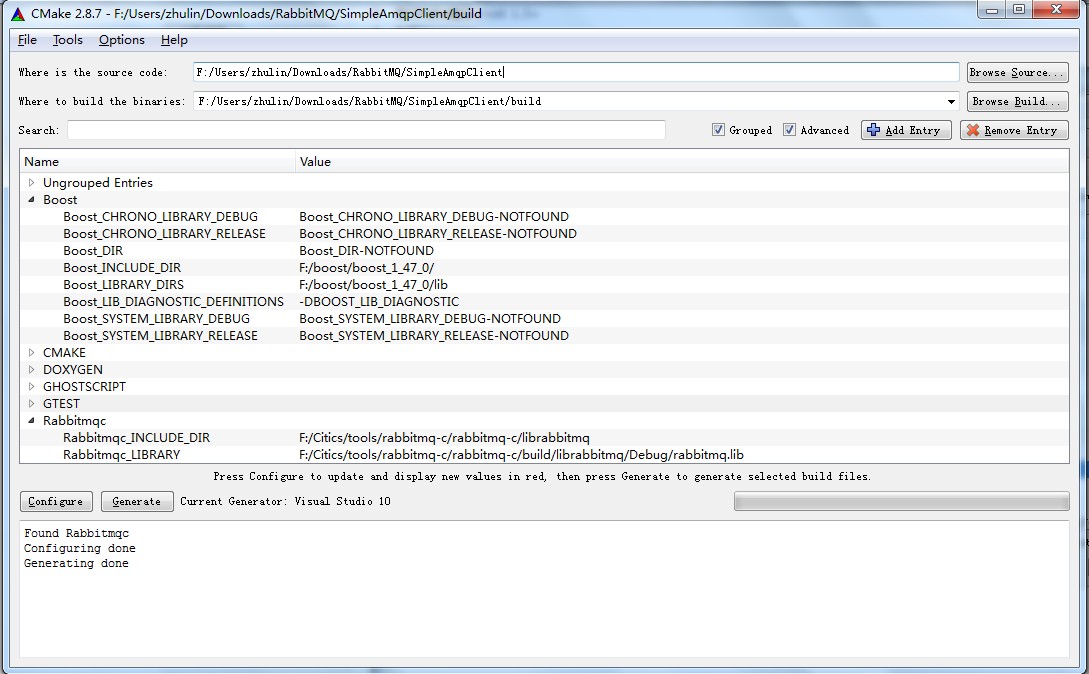Screen dimensions: 1089x674
Task: Expand the DOXYGEN group
Action: click(x=31, y=370)
